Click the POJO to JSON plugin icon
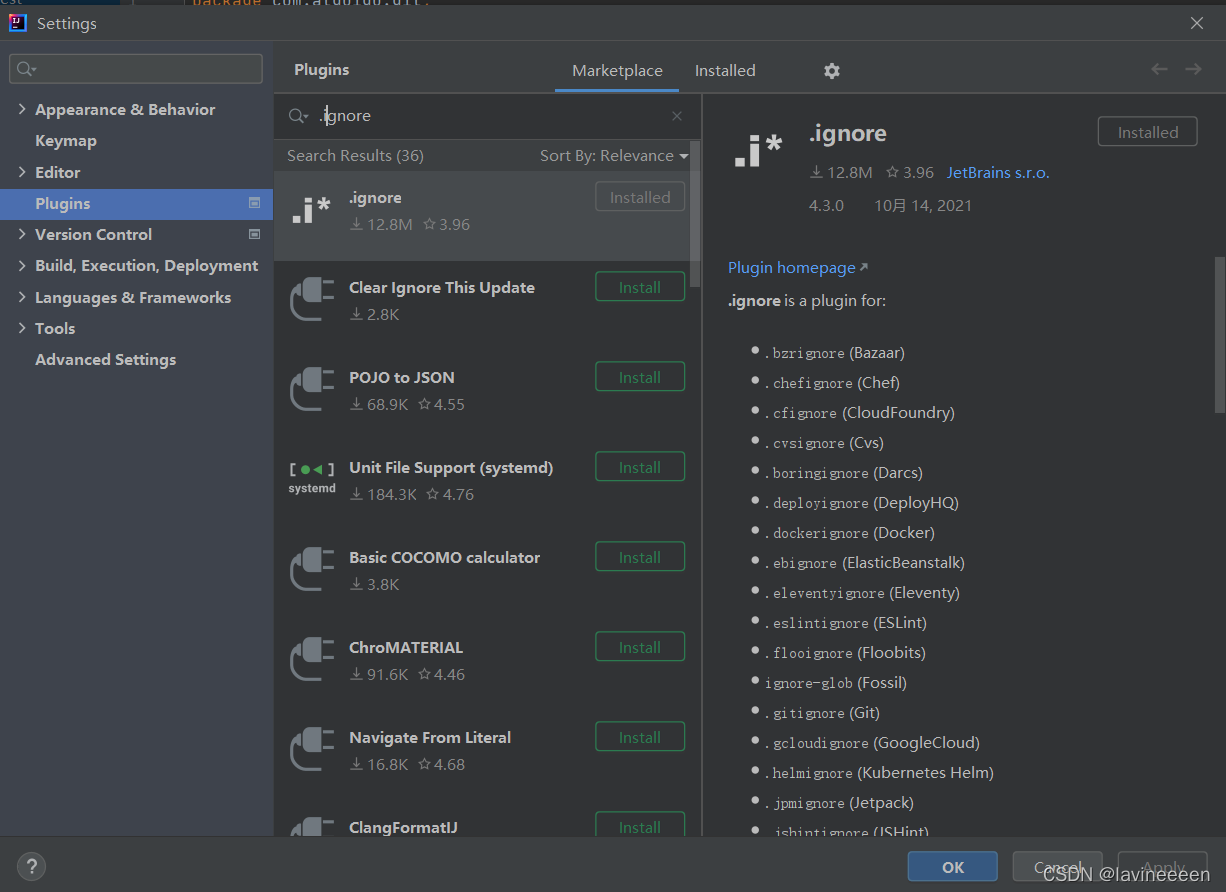 [311, 391]
